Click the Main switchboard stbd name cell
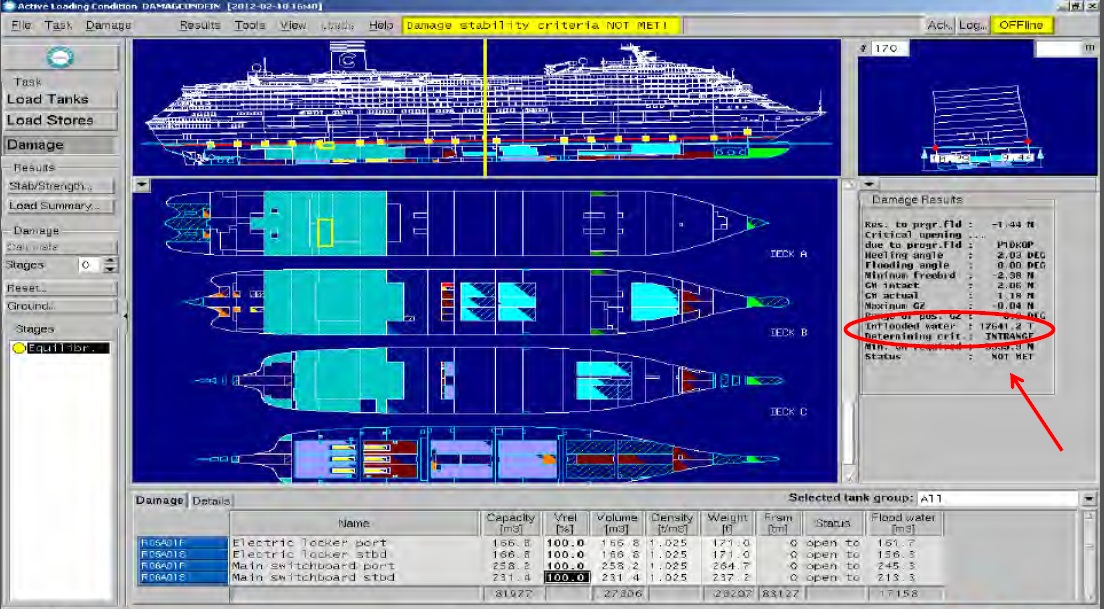The width and height of the screenshot is (1104, 612). point(354,577)
